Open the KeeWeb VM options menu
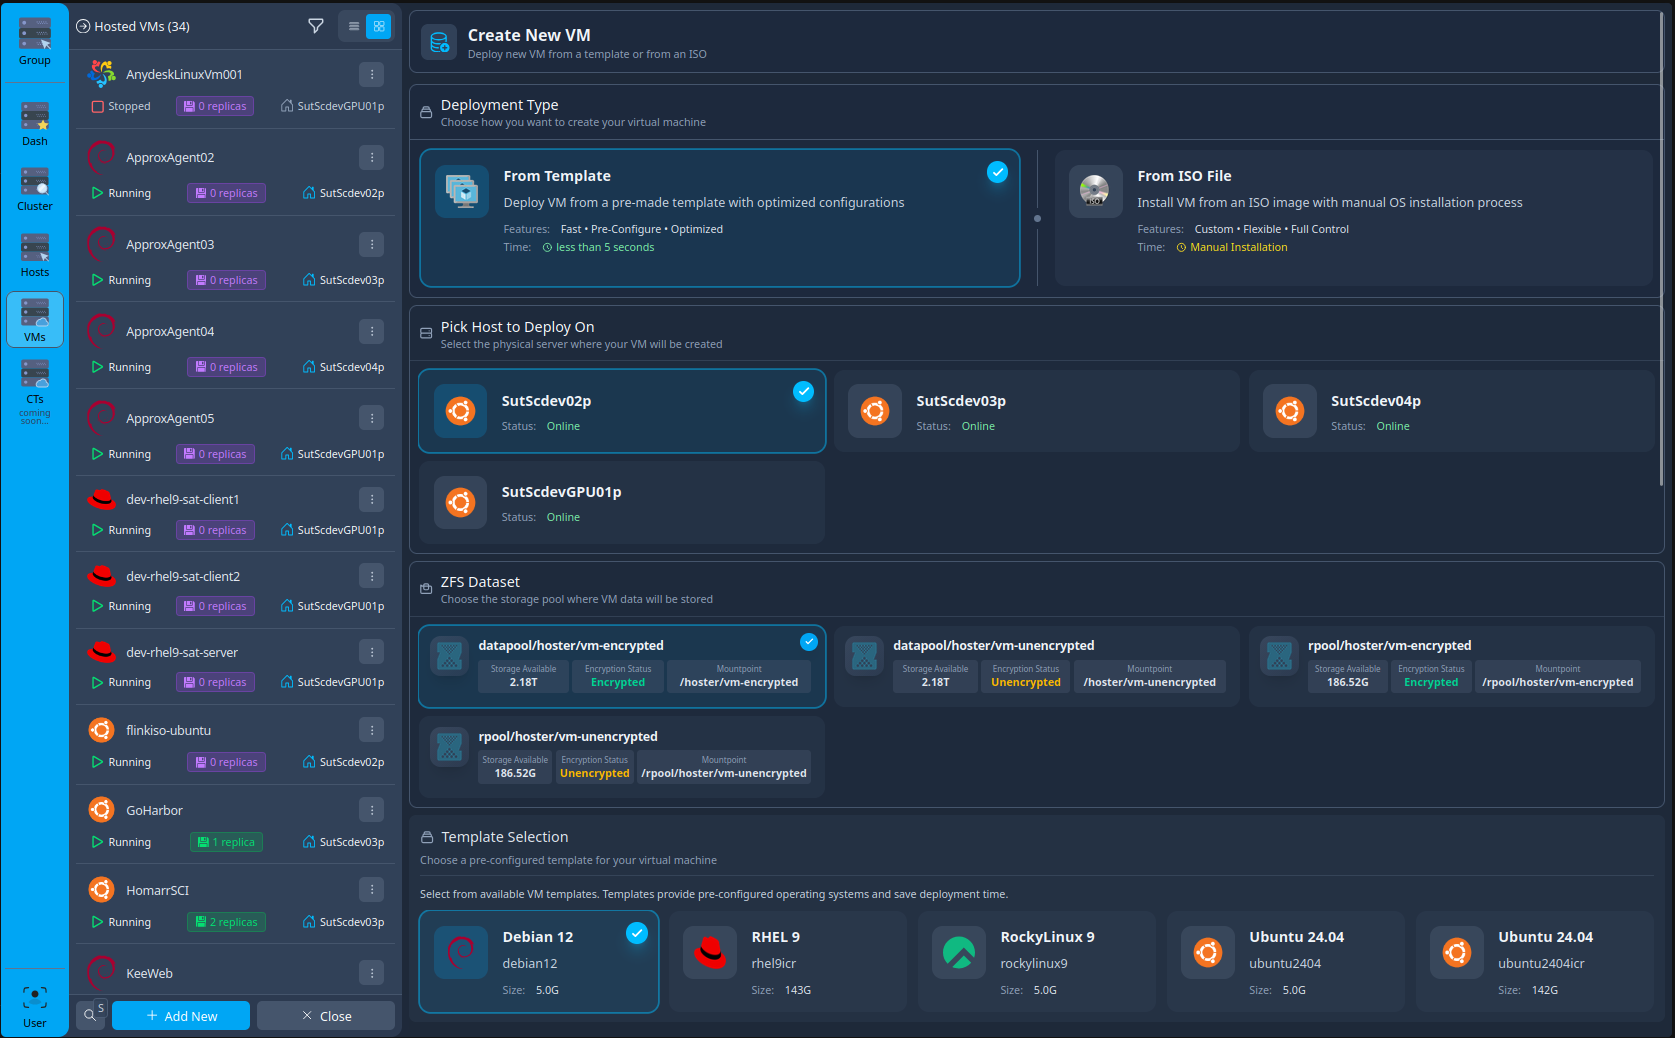This screenshot has height=1038, width=1675. pyautogui.click(x=371, y=972)
